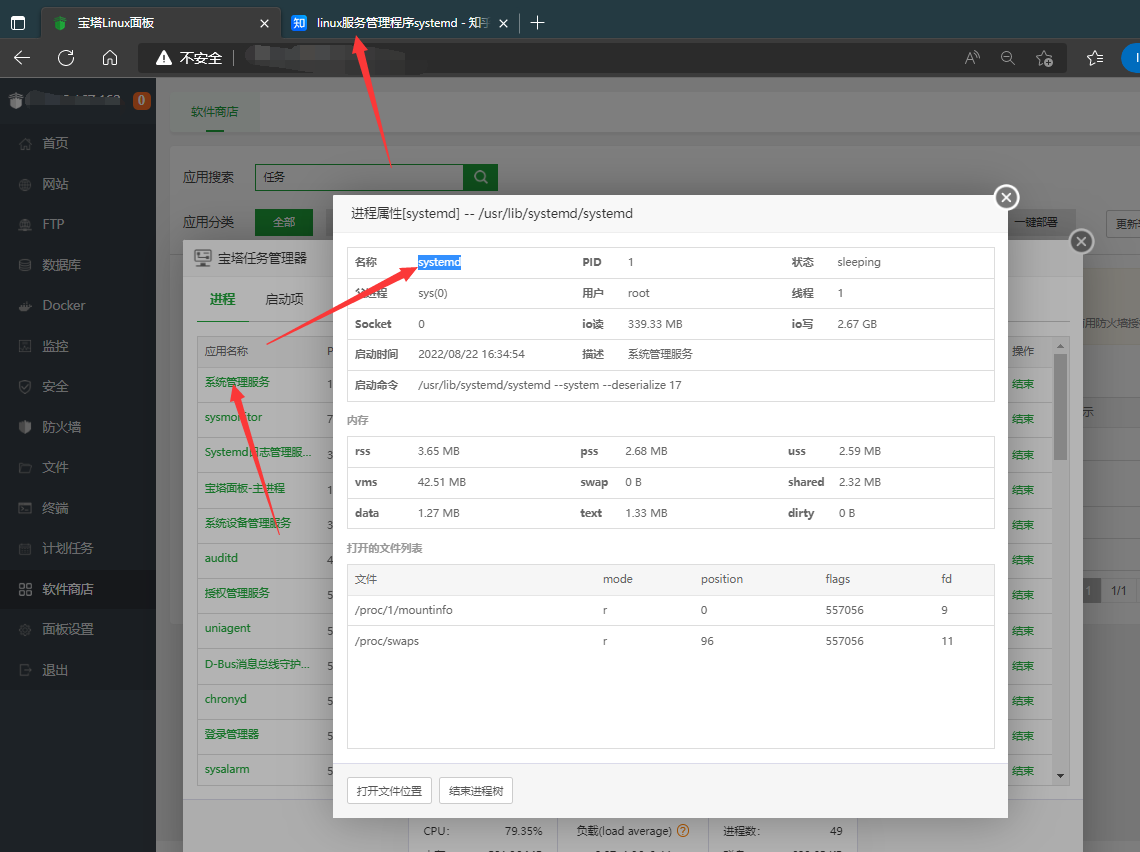Image resolution: width=1140 pixels, height=852 pixels.
Task: Close the 进程属性 systemd dialog
Action: (1006, 197)
